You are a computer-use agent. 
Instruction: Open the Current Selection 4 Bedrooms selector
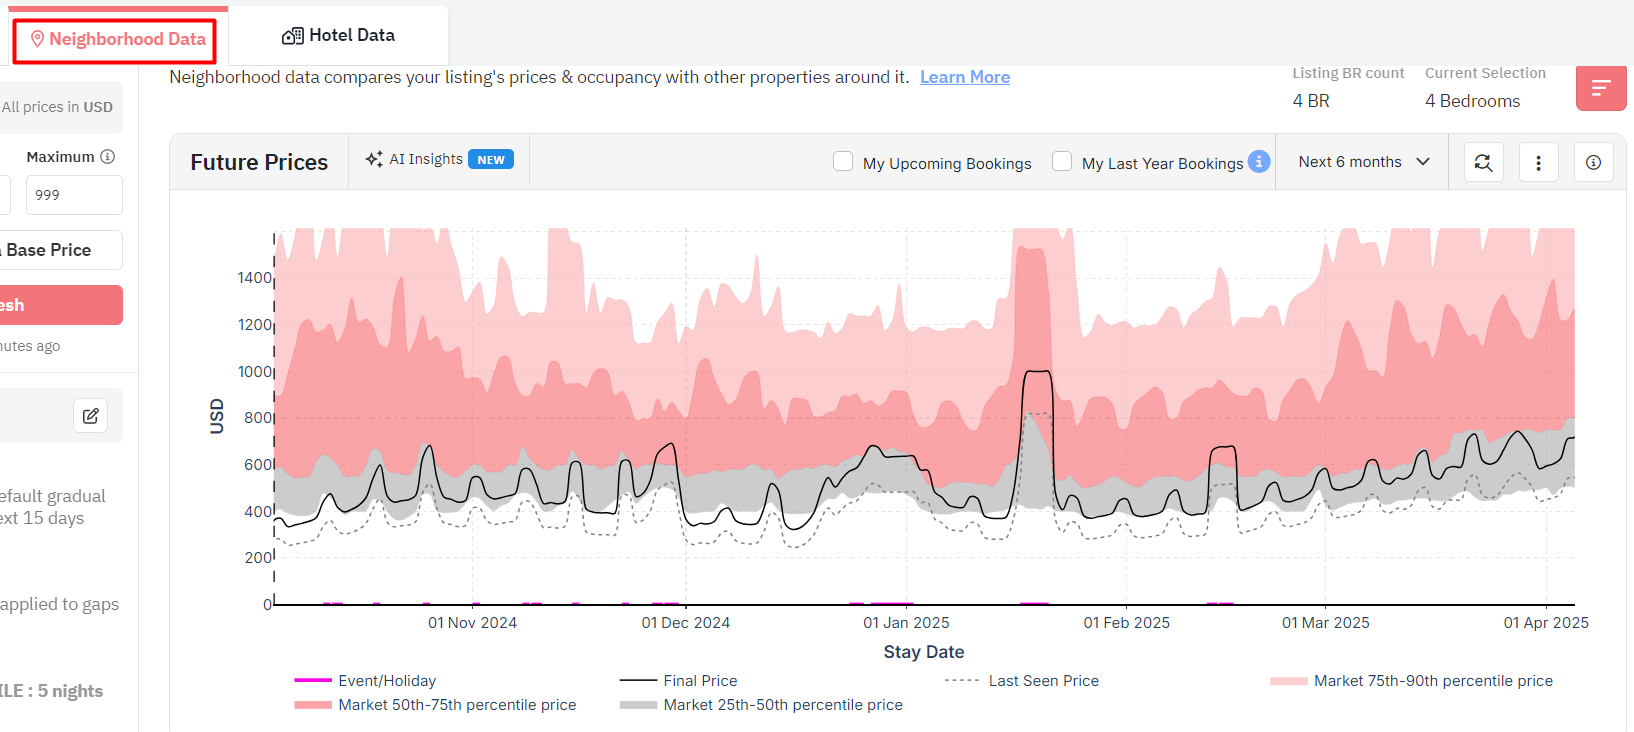point(1472,101)
